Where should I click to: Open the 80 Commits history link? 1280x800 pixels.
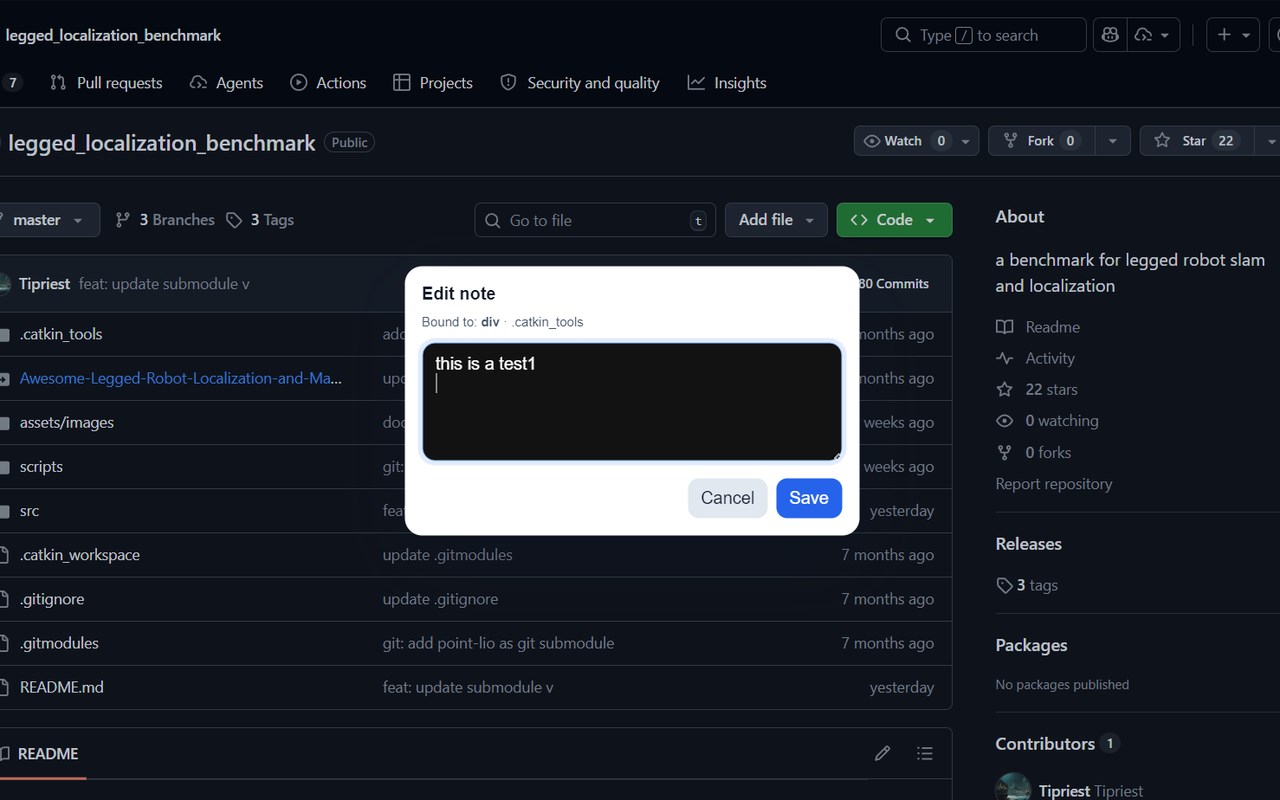[x=893, y=284]
